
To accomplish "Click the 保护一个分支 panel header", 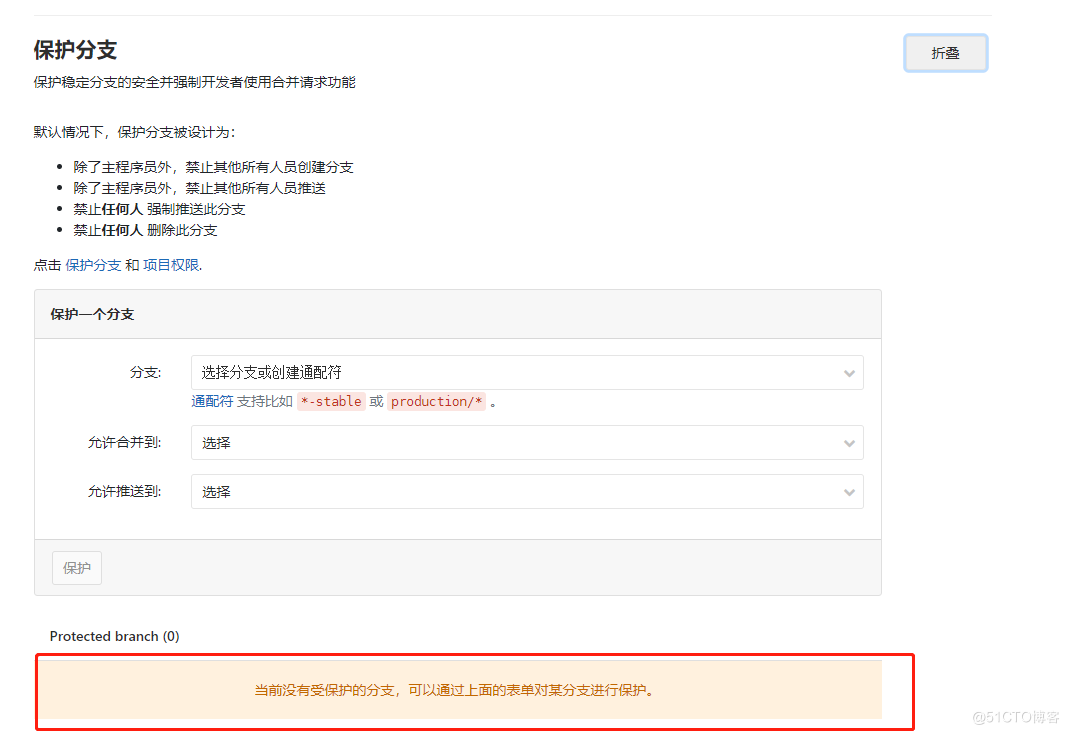I will pos(457,314).
